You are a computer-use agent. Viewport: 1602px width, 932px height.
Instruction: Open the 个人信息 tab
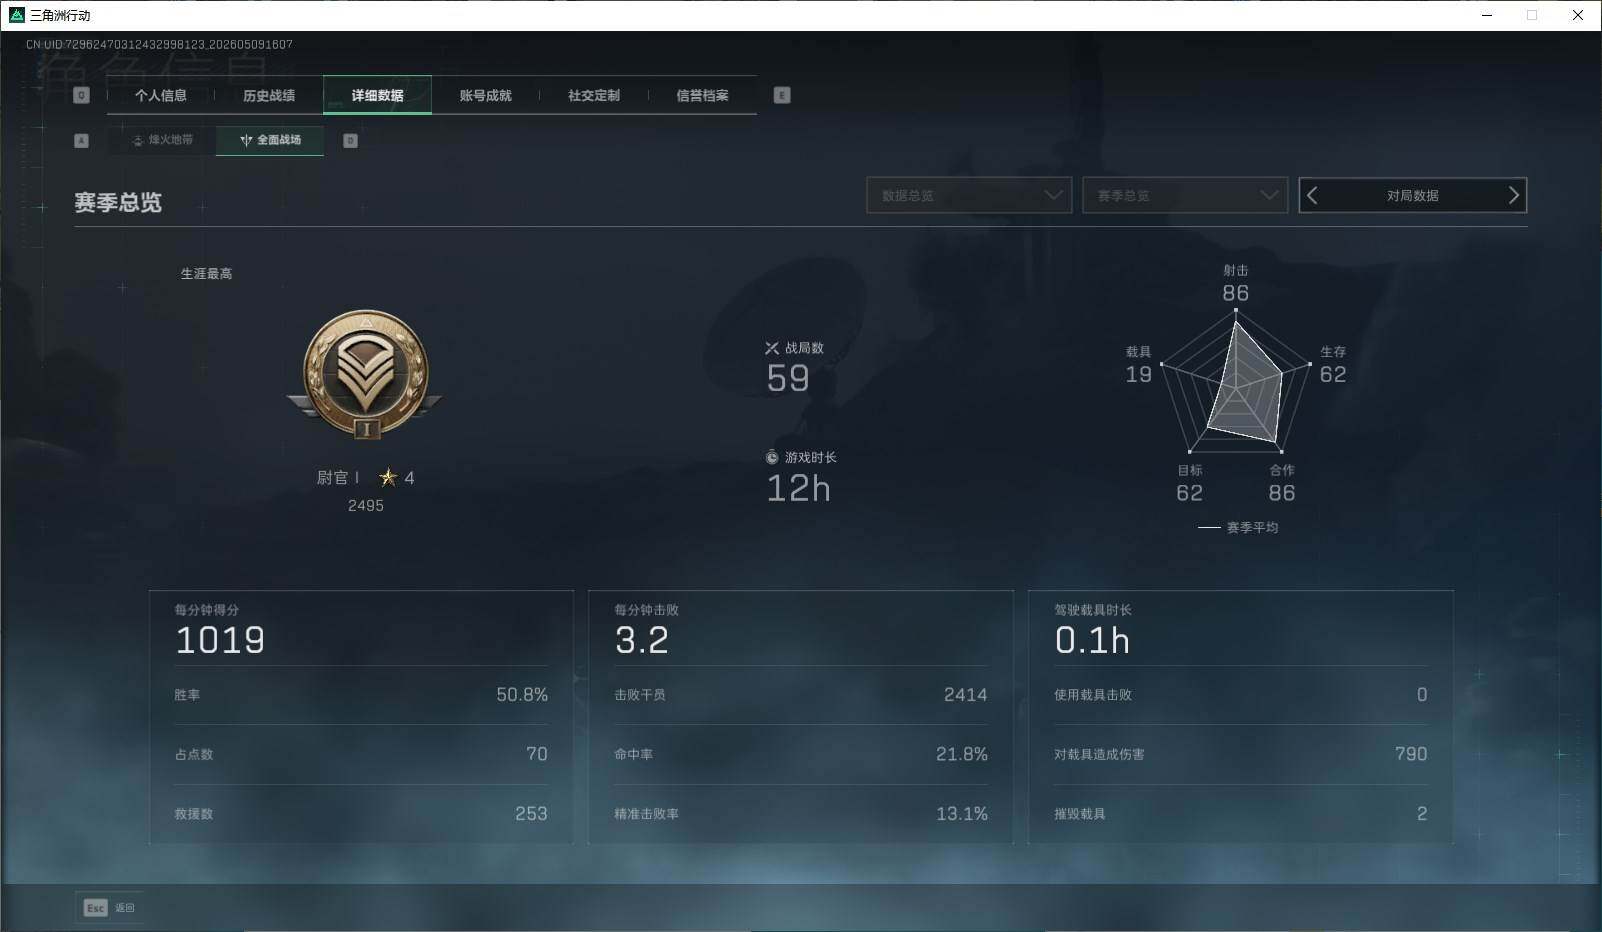point(161,96)
